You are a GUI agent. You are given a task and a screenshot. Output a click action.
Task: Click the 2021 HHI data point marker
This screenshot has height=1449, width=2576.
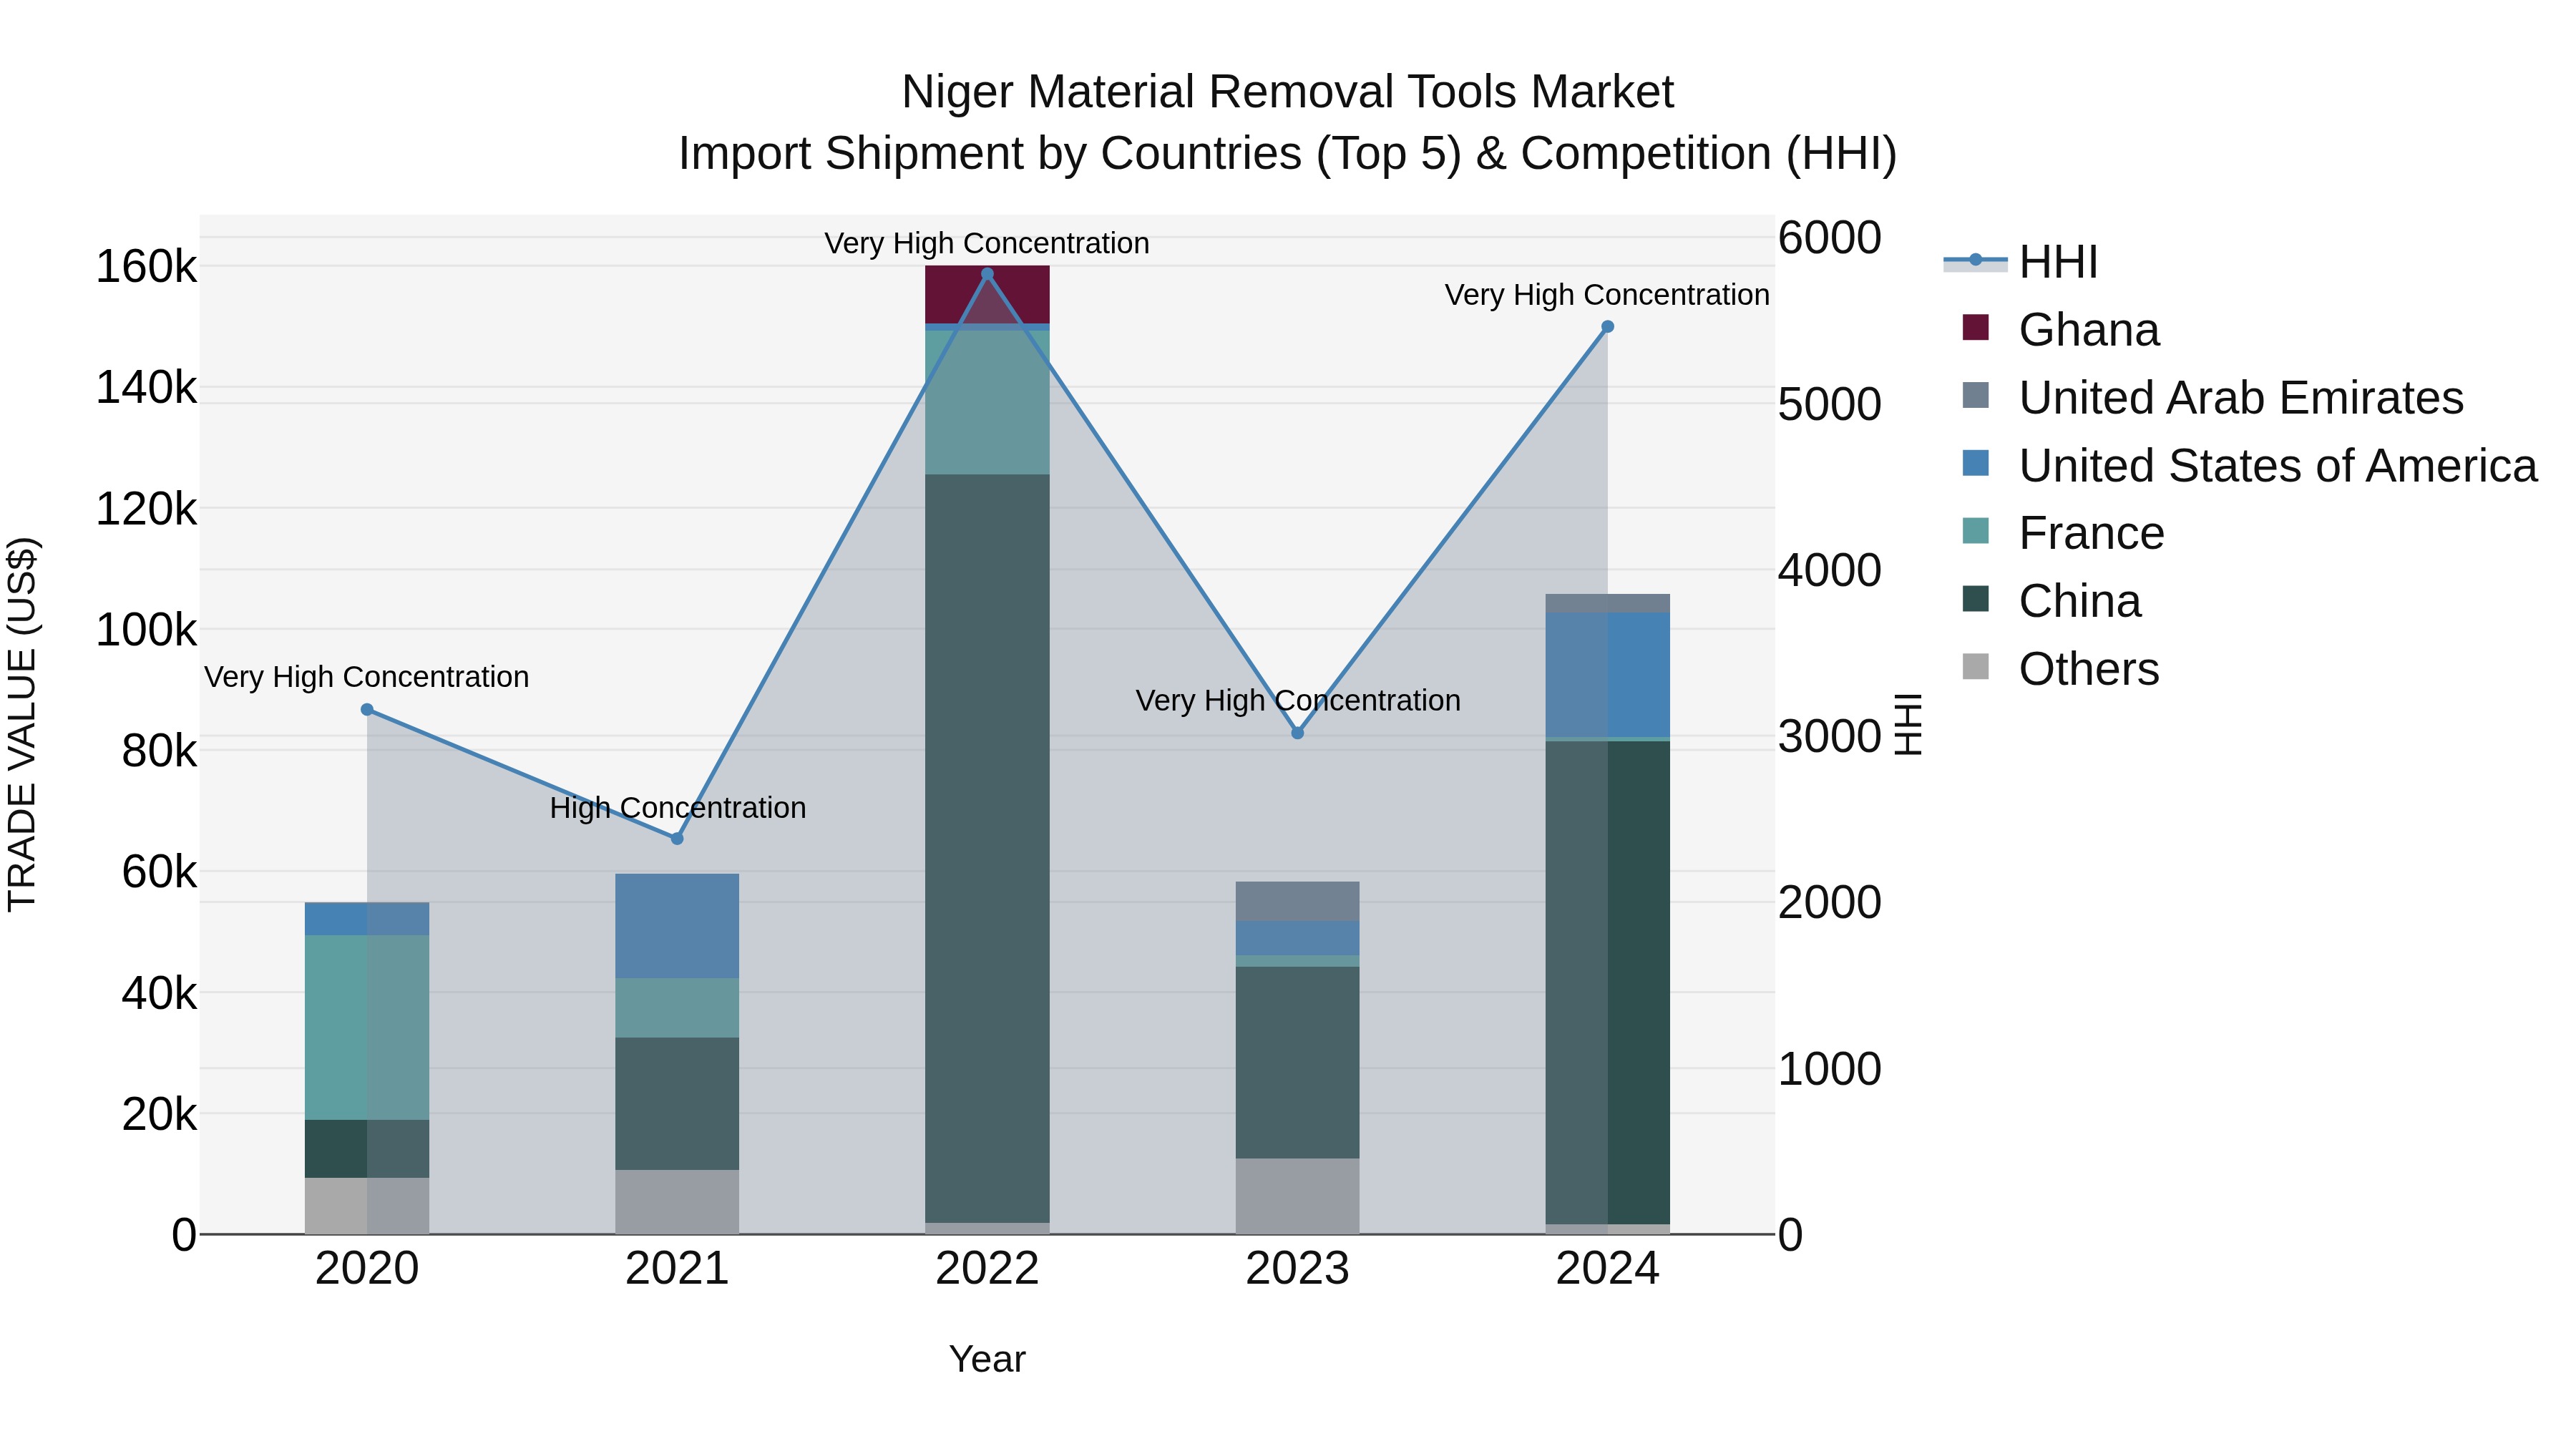pyautogui.click(x=677, y=838)
